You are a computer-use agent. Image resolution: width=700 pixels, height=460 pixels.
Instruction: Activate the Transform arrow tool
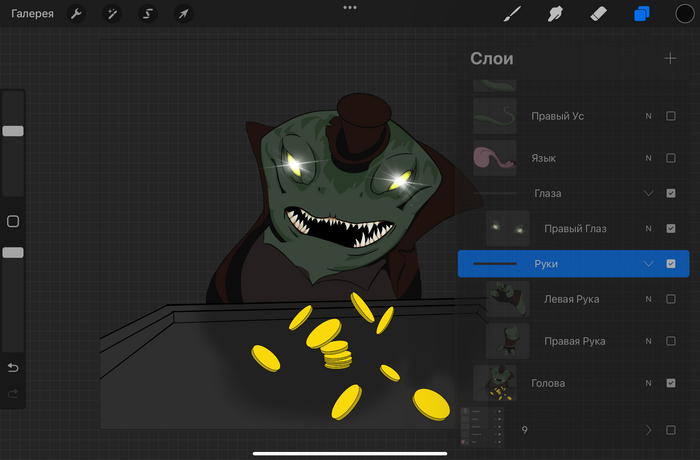tap(183, 14)
